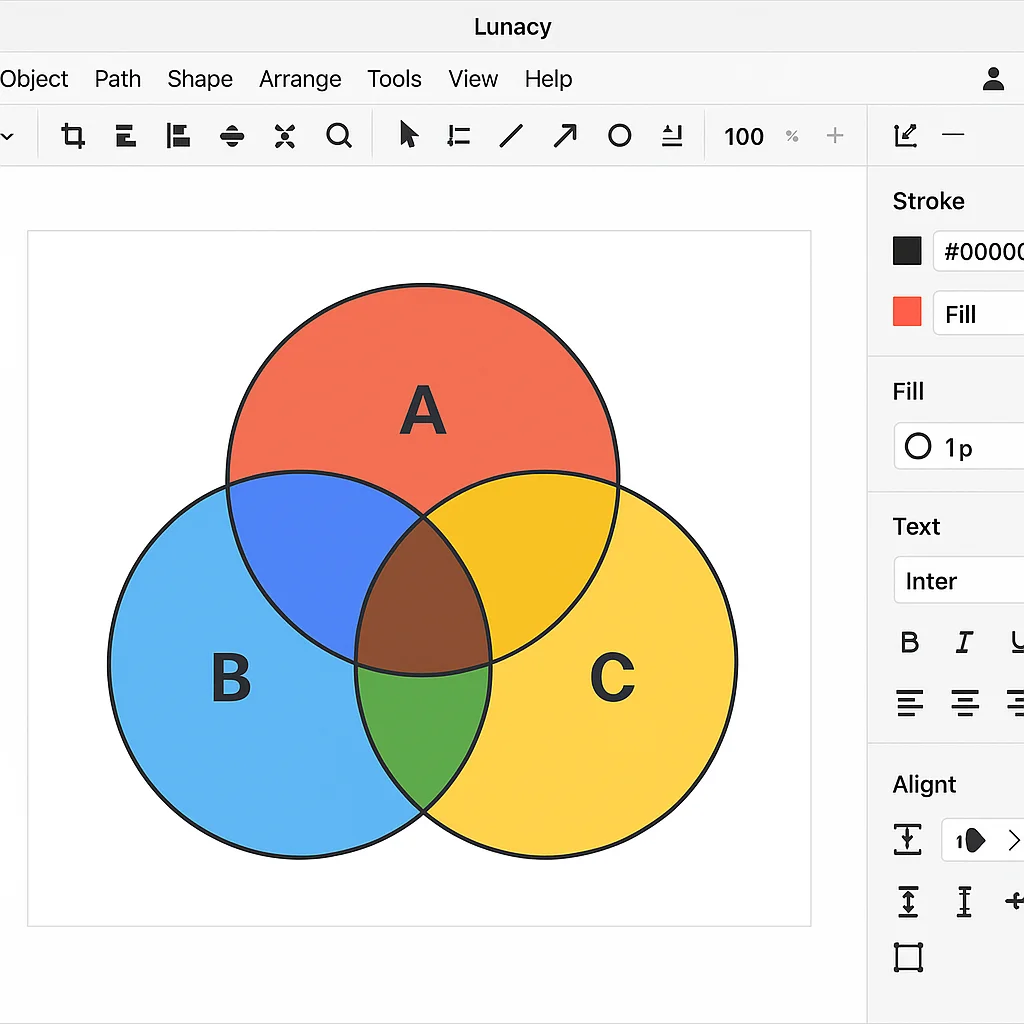Select the Line drawing tool
This screenshot has height=1024, width=1024.
click(511, 136)
